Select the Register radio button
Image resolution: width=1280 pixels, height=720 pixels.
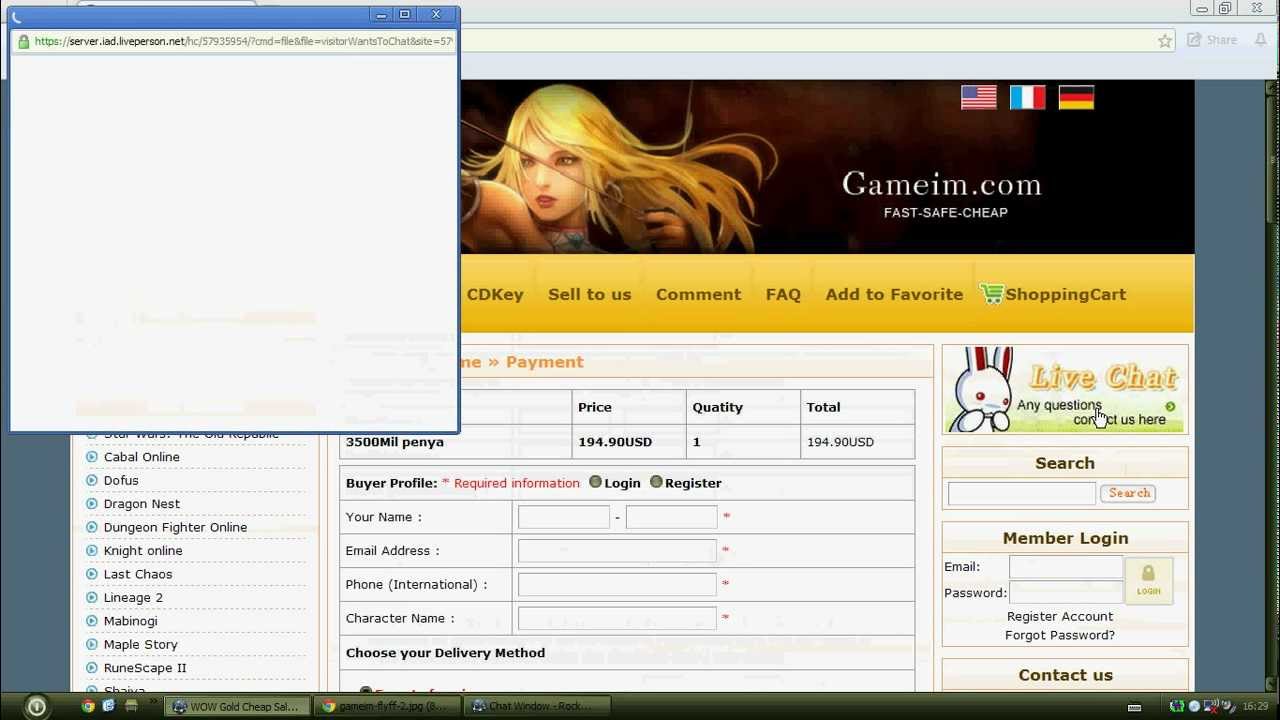pos(656,482)
